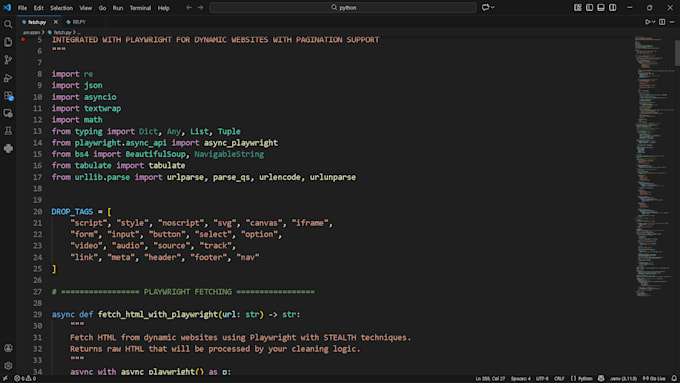
Task: Open the Python extension view
Action: (8, 149)
